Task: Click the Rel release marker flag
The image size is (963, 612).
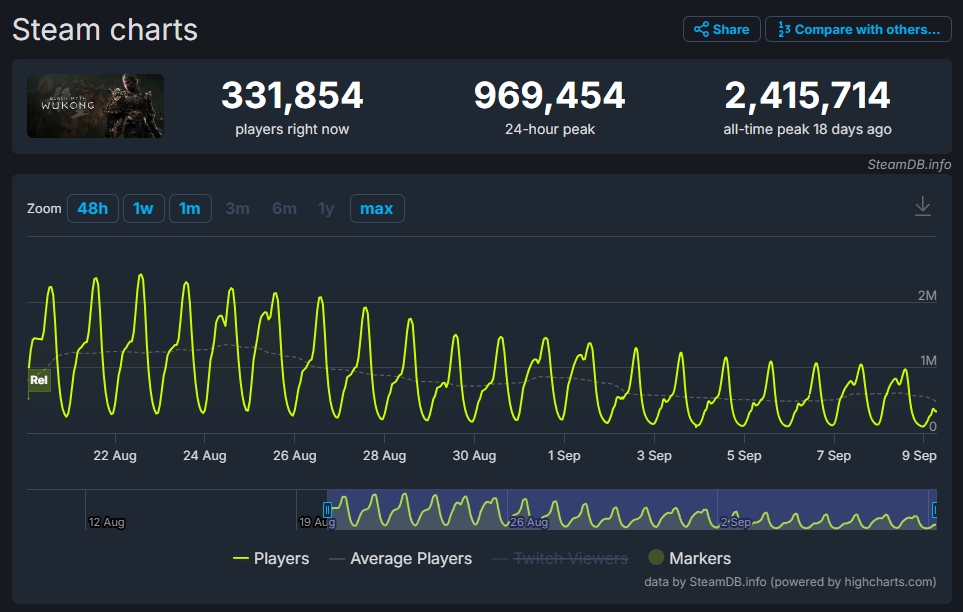Action: coord(39,380)
